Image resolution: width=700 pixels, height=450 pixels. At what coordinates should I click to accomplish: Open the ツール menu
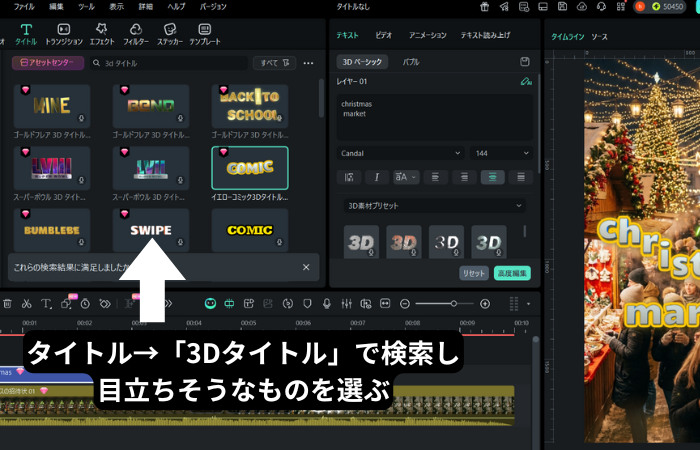86,6
